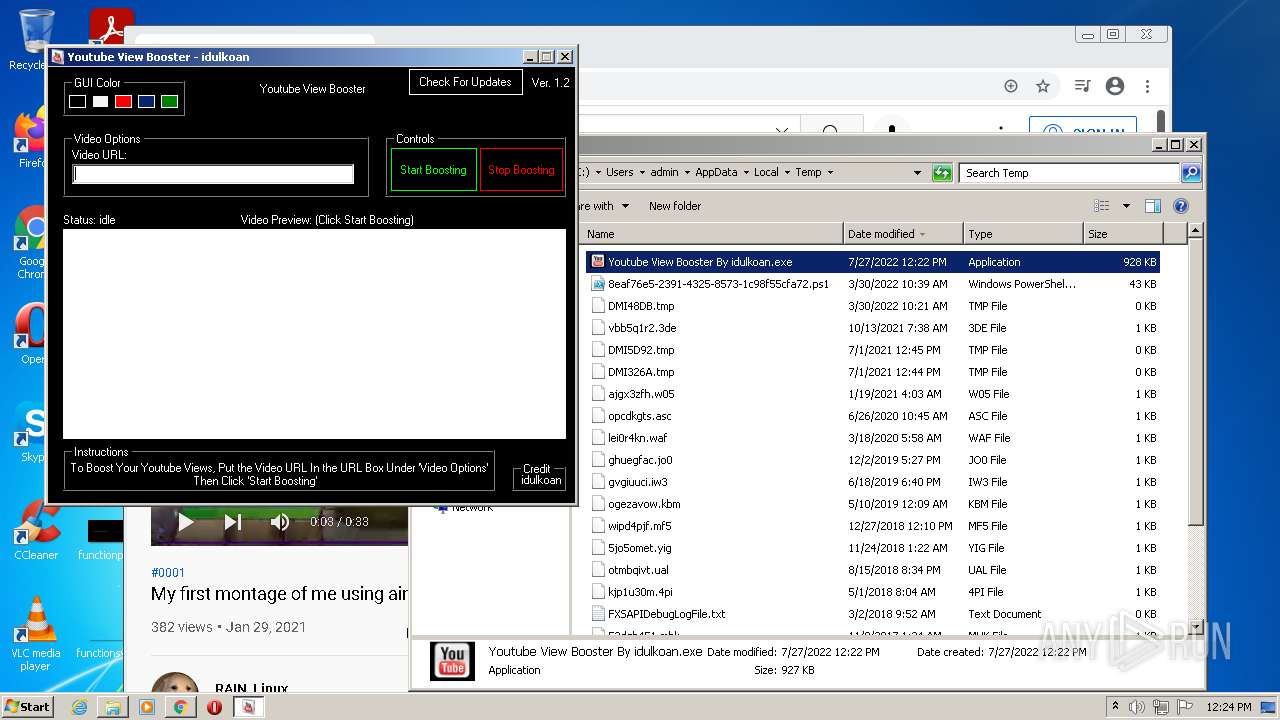Select the black GUI color swatch
The height and width of the screenshot is (720, 1280).
click(x=77, y=102)
